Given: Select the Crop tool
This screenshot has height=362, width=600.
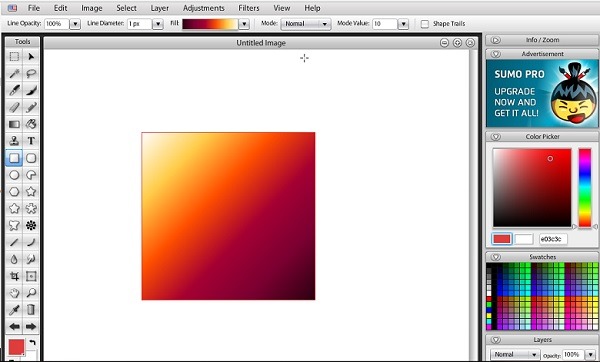Looking at the screenshot, I should pyautogui.click(x=14, y=276).
